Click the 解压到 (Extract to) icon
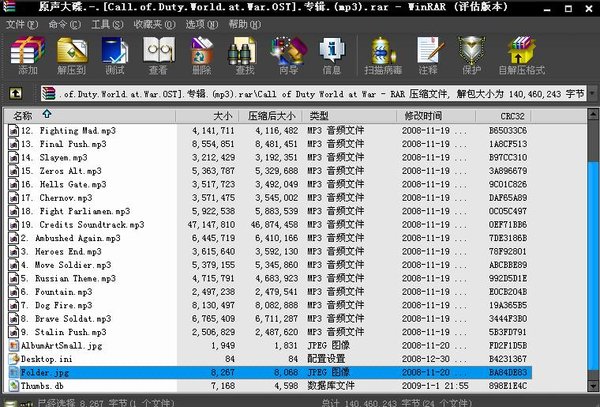 72,55
